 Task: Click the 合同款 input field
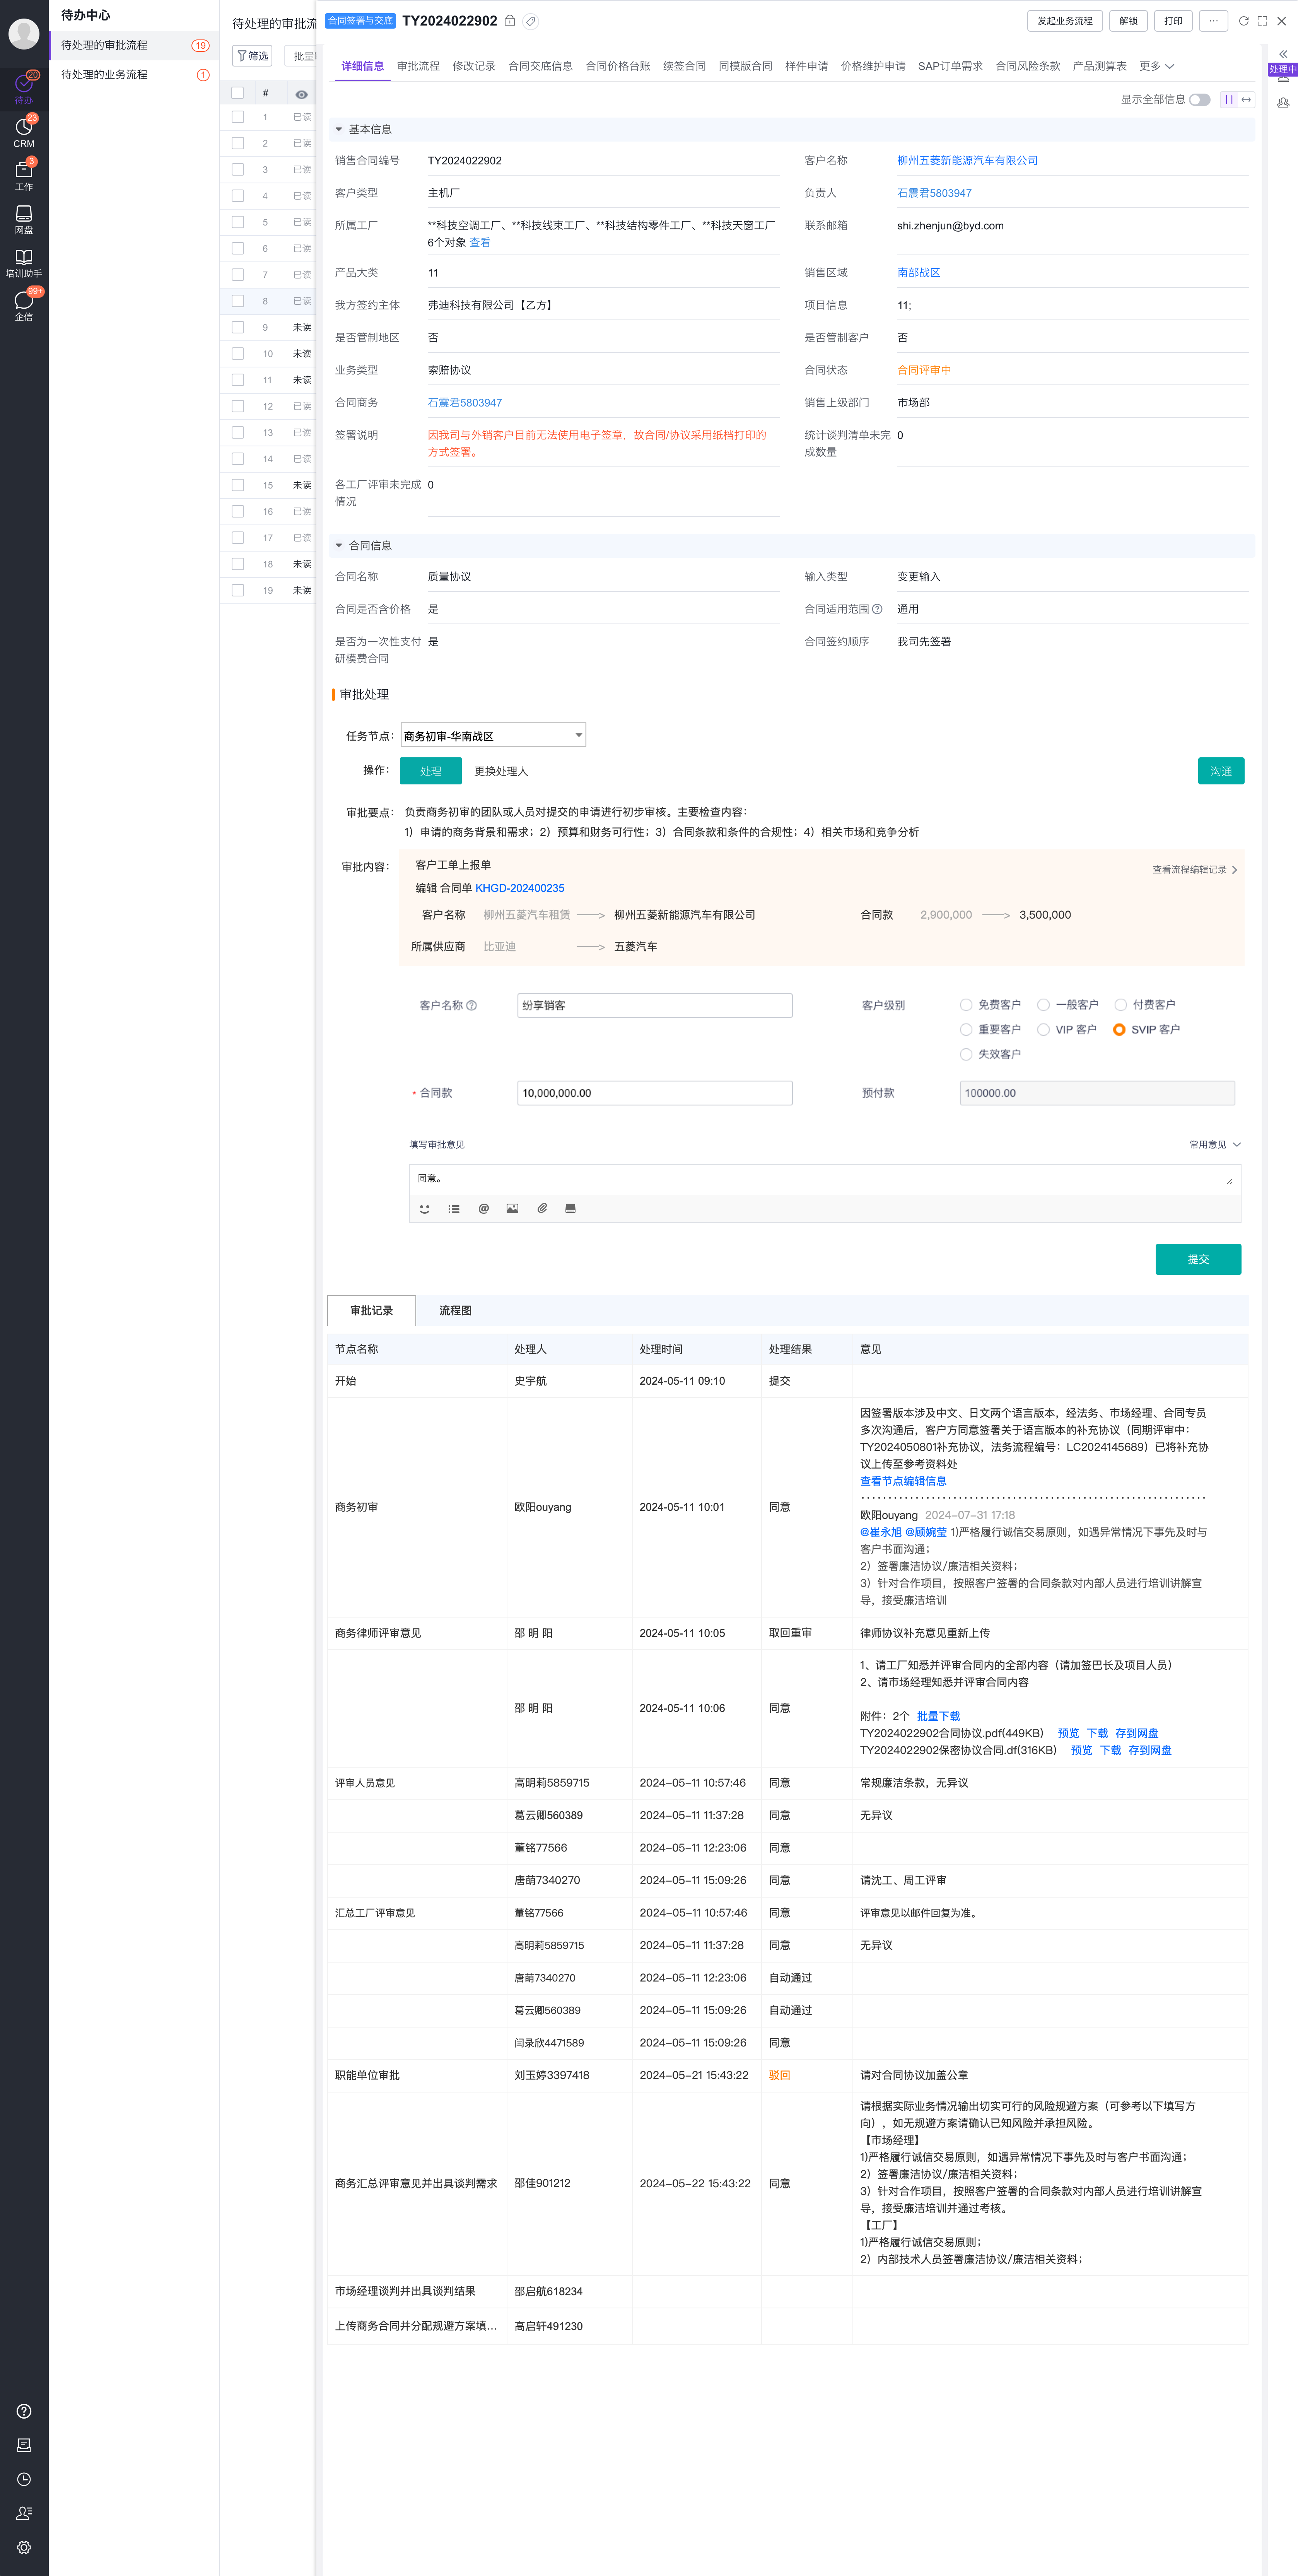point(655,1093)
